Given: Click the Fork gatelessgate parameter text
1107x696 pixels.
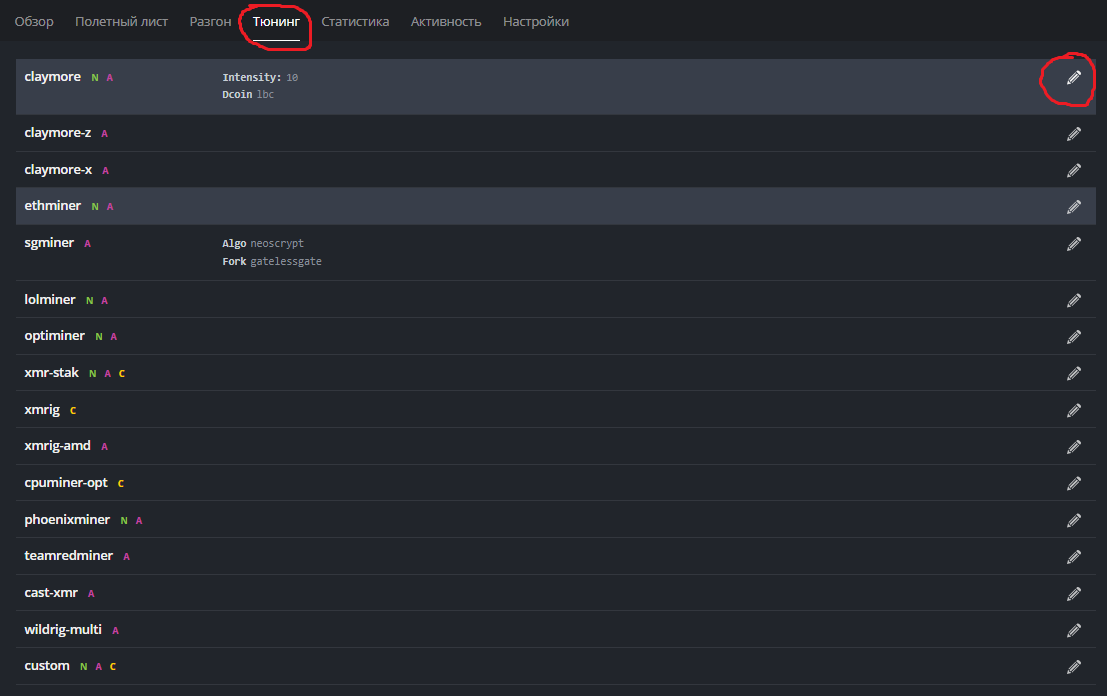Looking at the screenshot, I should [x=272, y=261].
